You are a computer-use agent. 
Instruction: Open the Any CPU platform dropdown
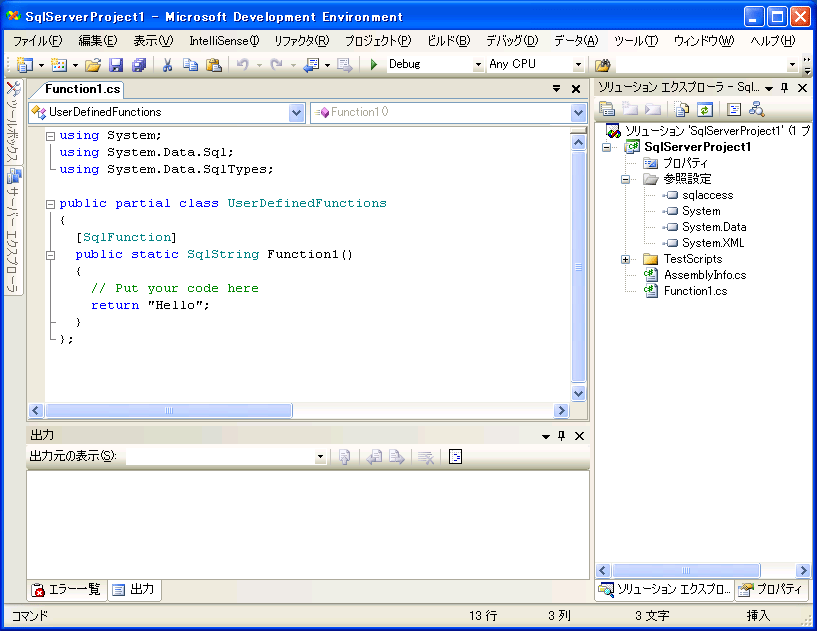click(x=578, y=65)
